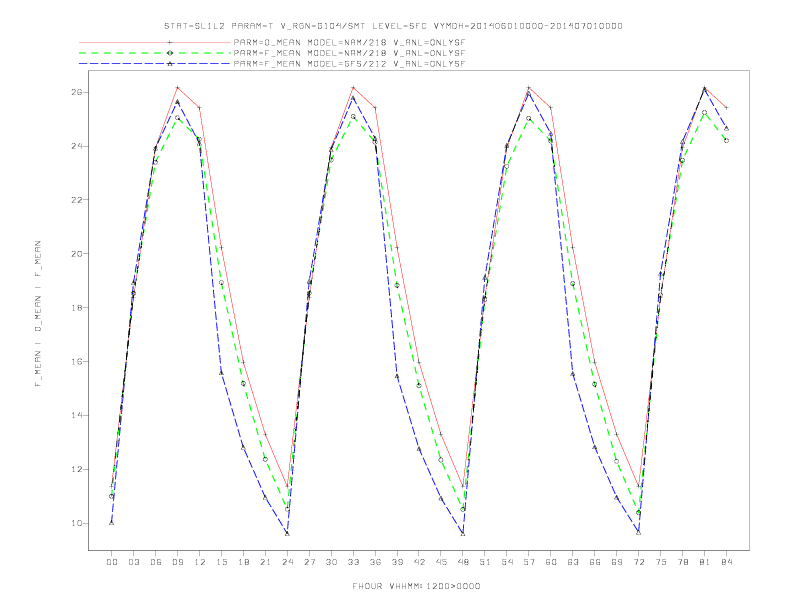
Task: Click x-axis tick label 63
Action: coord(573,562)
